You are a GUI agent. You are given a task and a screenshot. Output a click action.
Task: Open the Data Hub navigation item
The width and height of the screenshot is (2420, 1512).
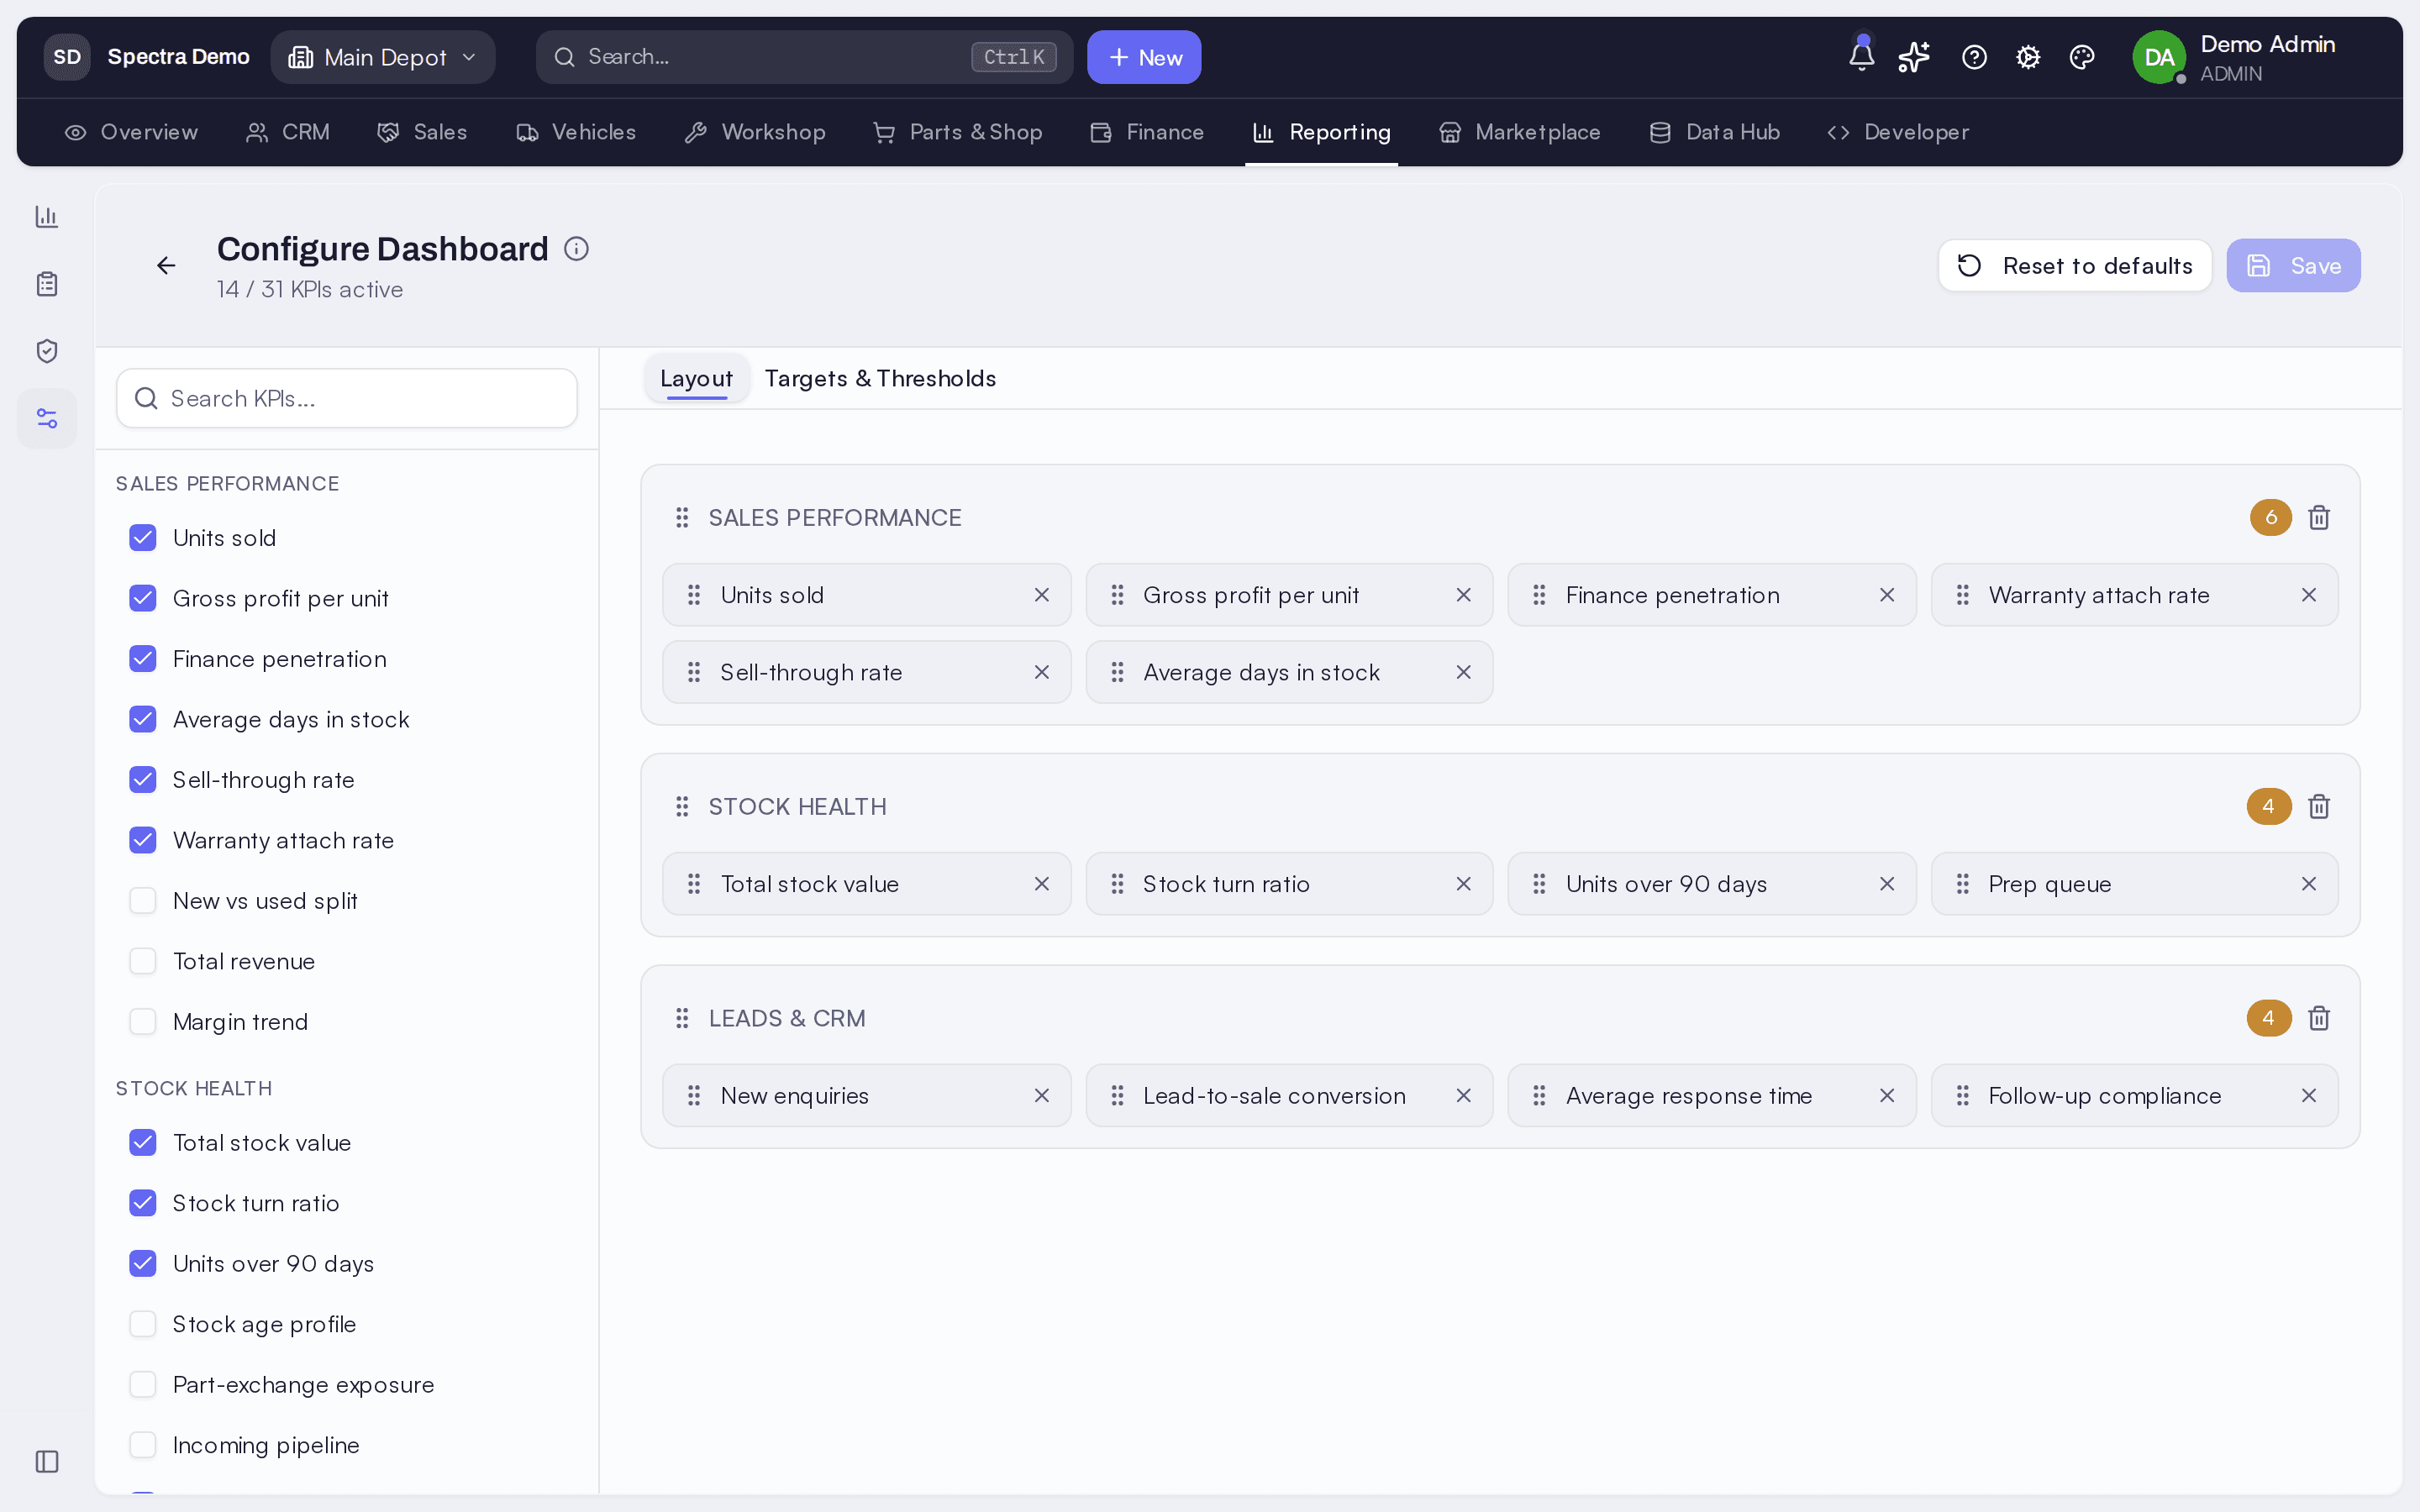pos(1714,132)
